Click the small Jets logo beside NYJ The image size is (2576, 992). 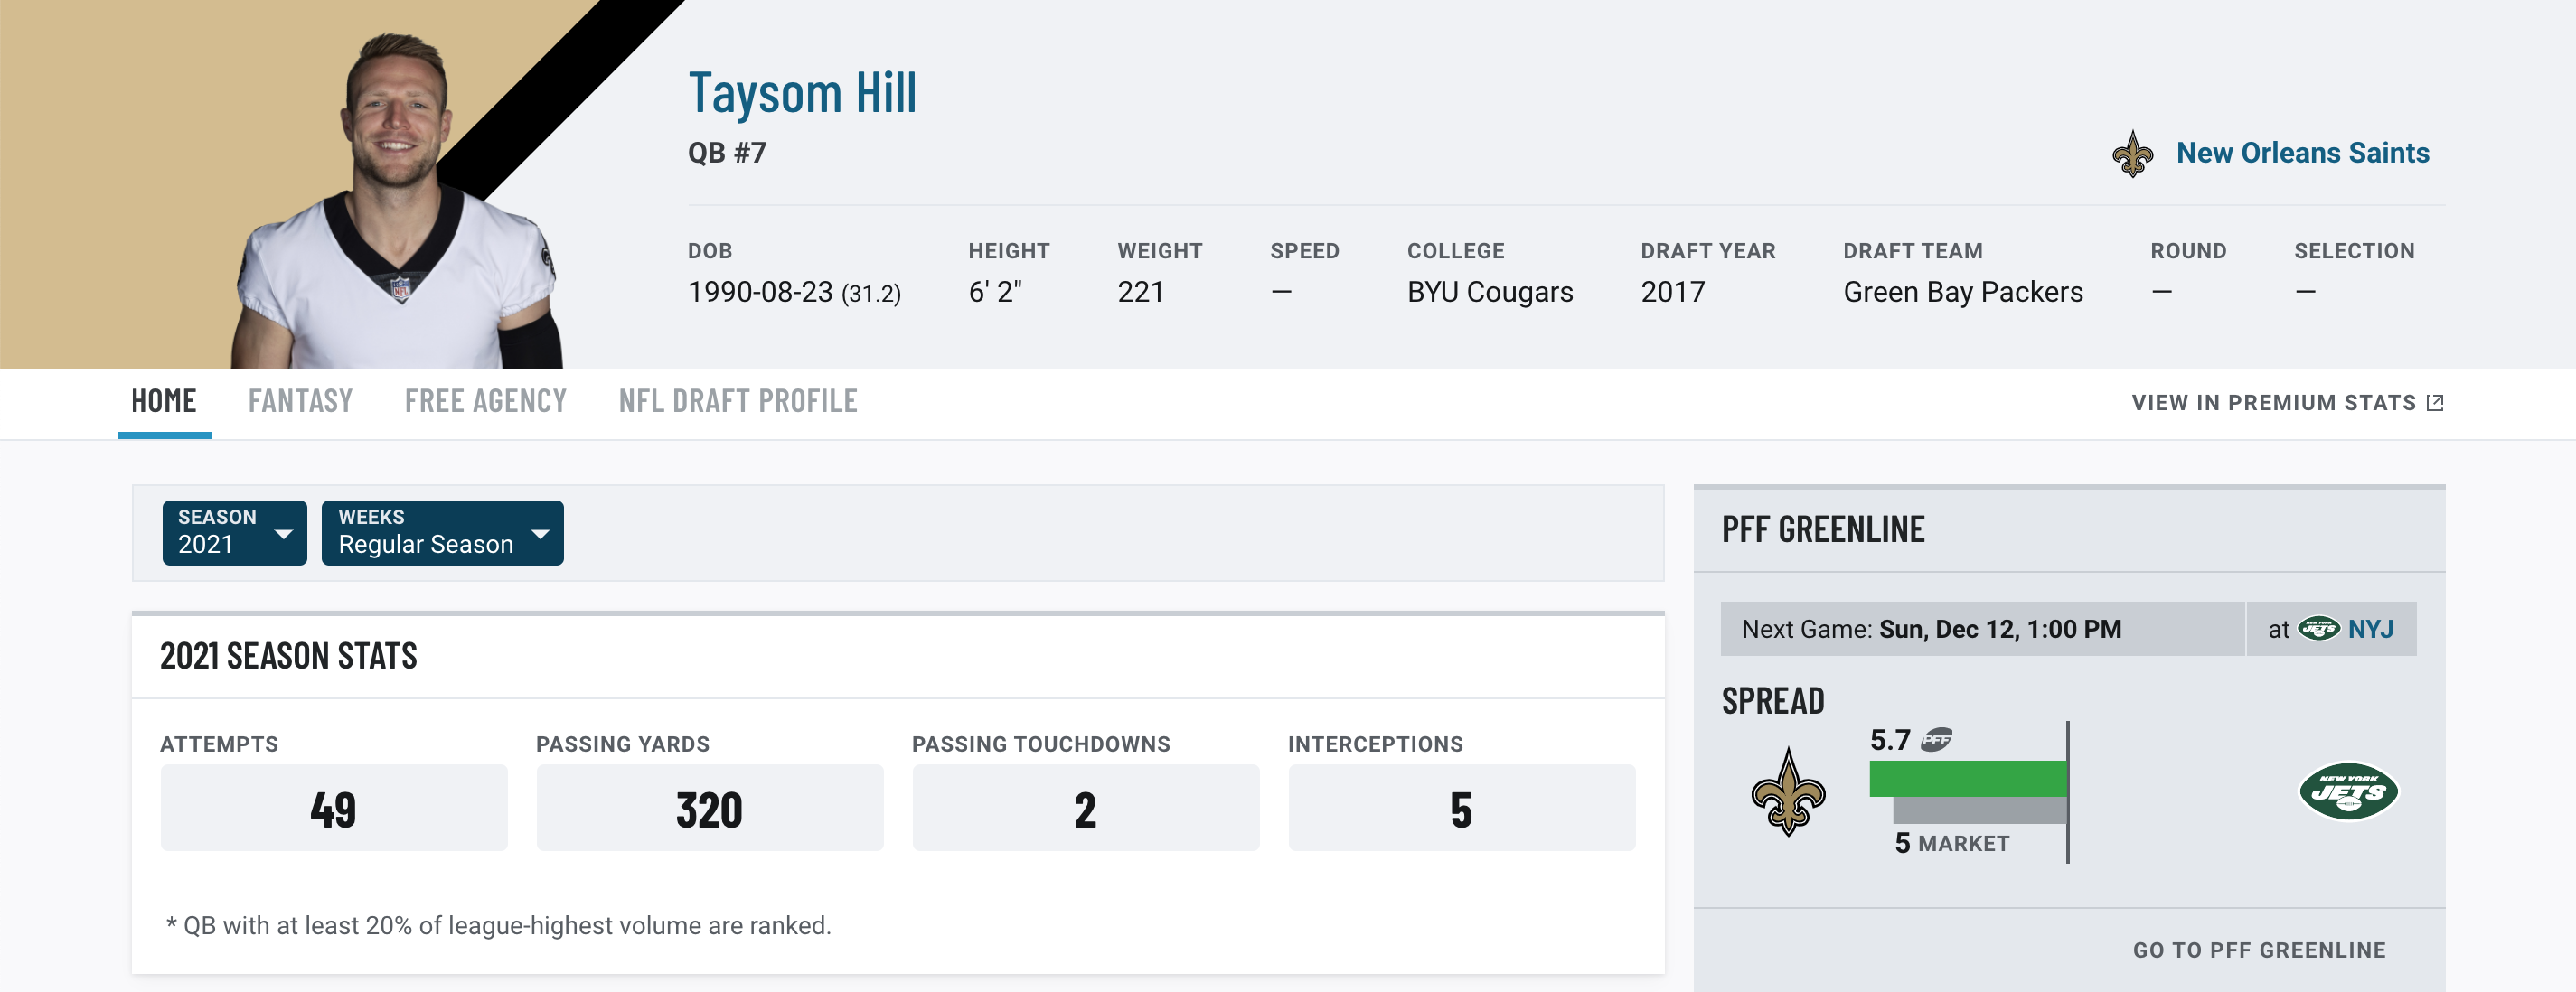pyautogui.click(x=2318, y=629)
